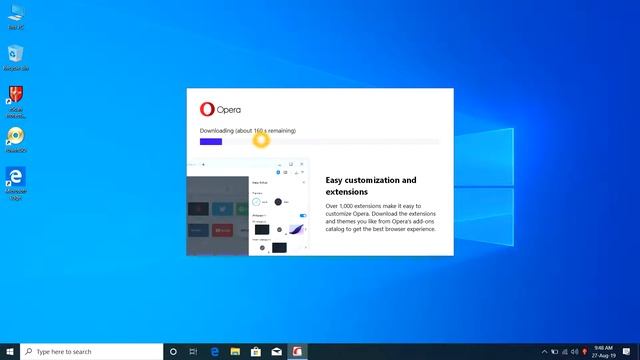This screenshot has height=360, width=640.
Task: Open the Recycle Bin desktop icon
Action: pos(16,58)
